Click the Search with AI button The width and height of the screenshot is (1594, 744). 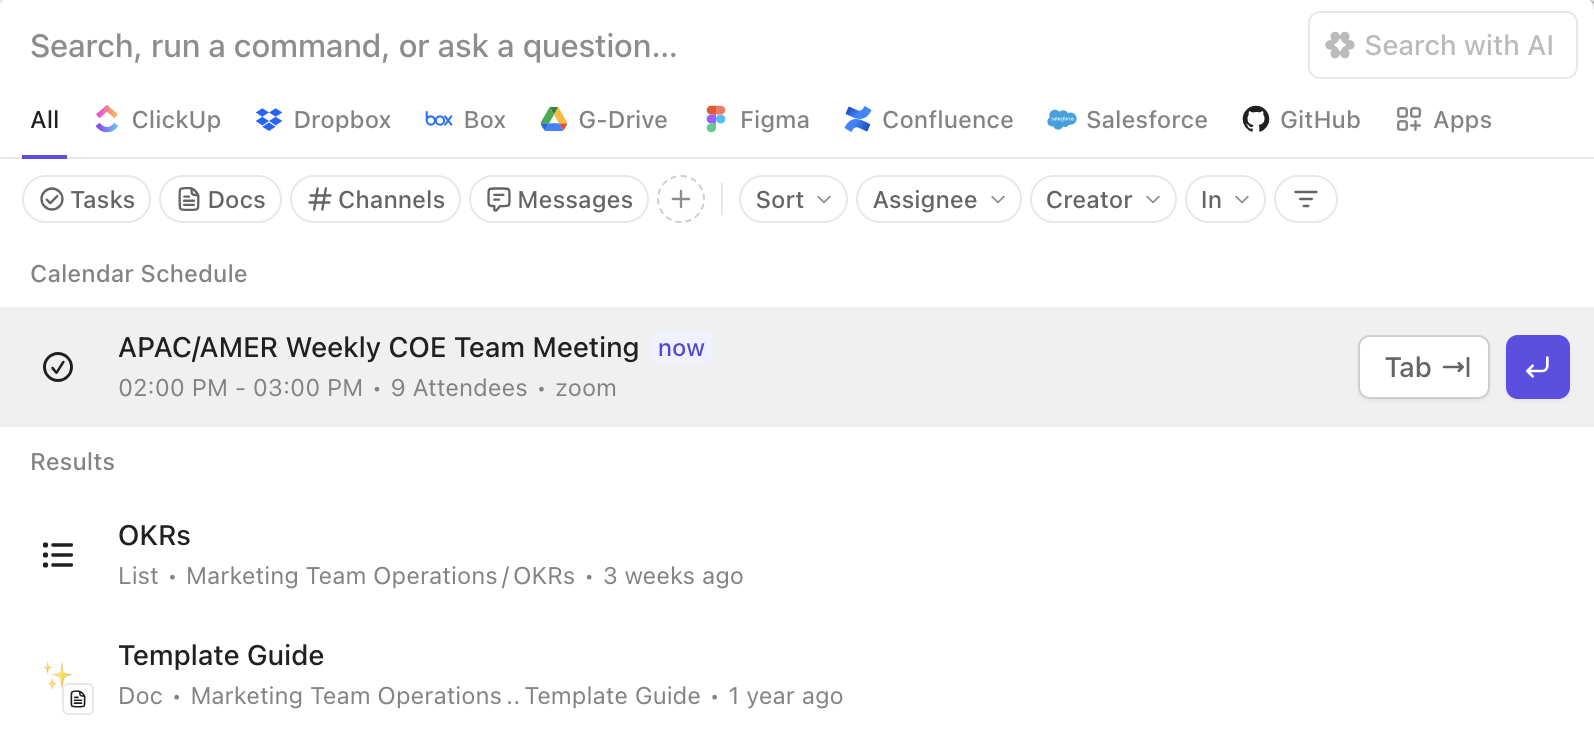click(x=1442, y=46)
